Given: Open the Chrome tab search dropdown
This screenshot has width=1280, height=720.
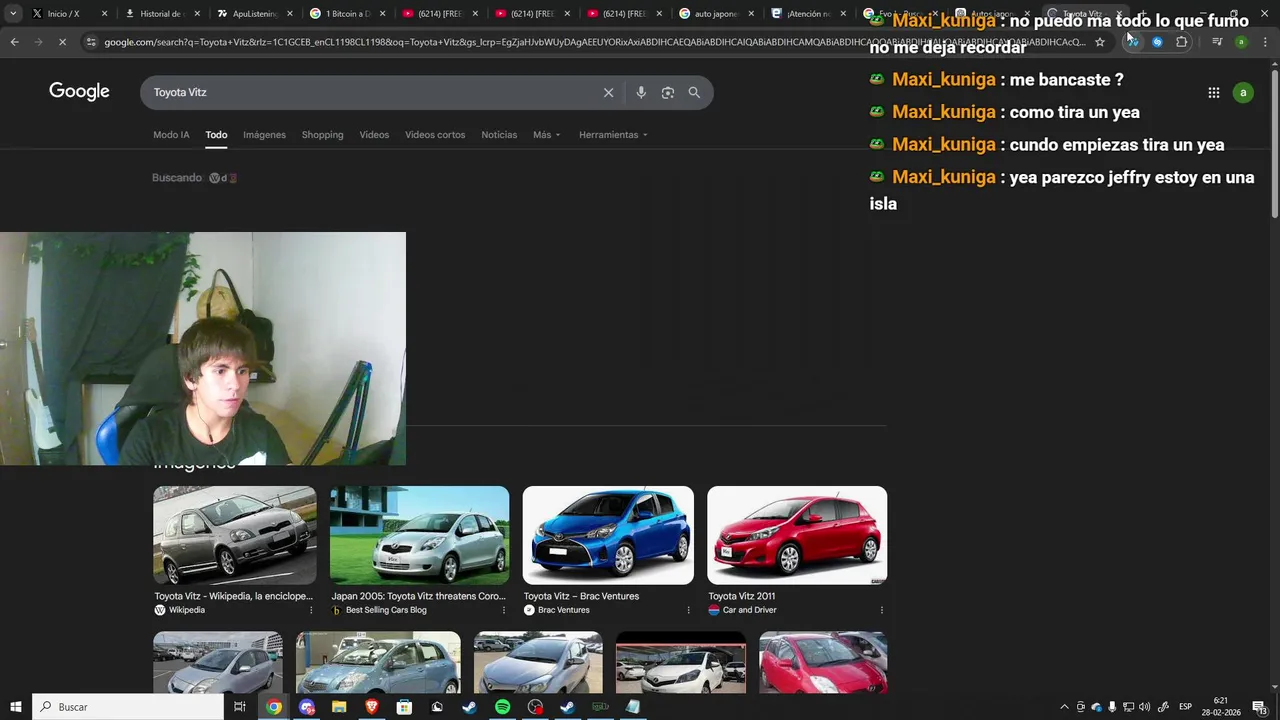Looking at the screenshot, I should pos(13,14).
